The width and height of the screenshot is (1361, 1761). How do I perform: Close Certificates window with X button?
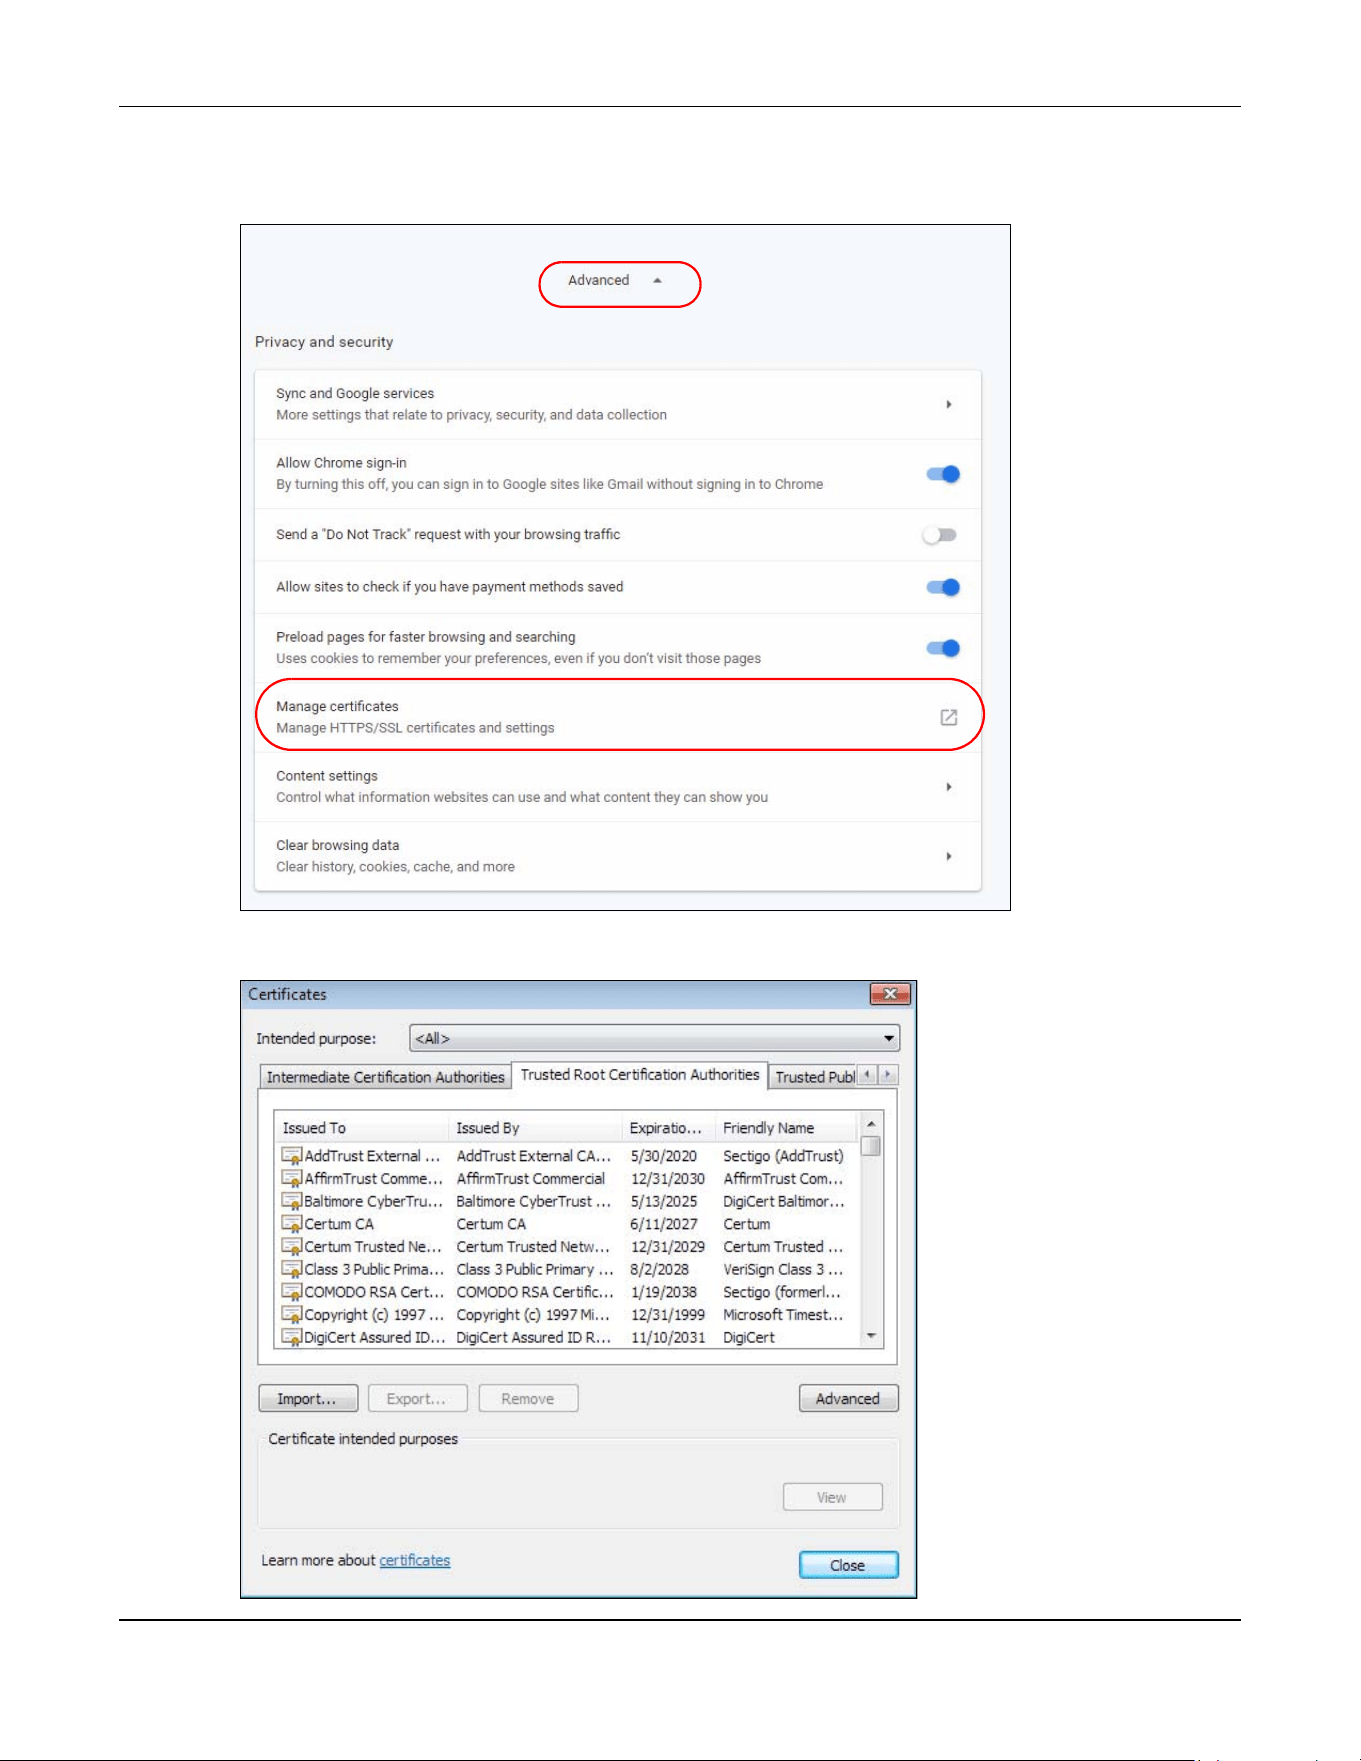click(x=890, y=994)
